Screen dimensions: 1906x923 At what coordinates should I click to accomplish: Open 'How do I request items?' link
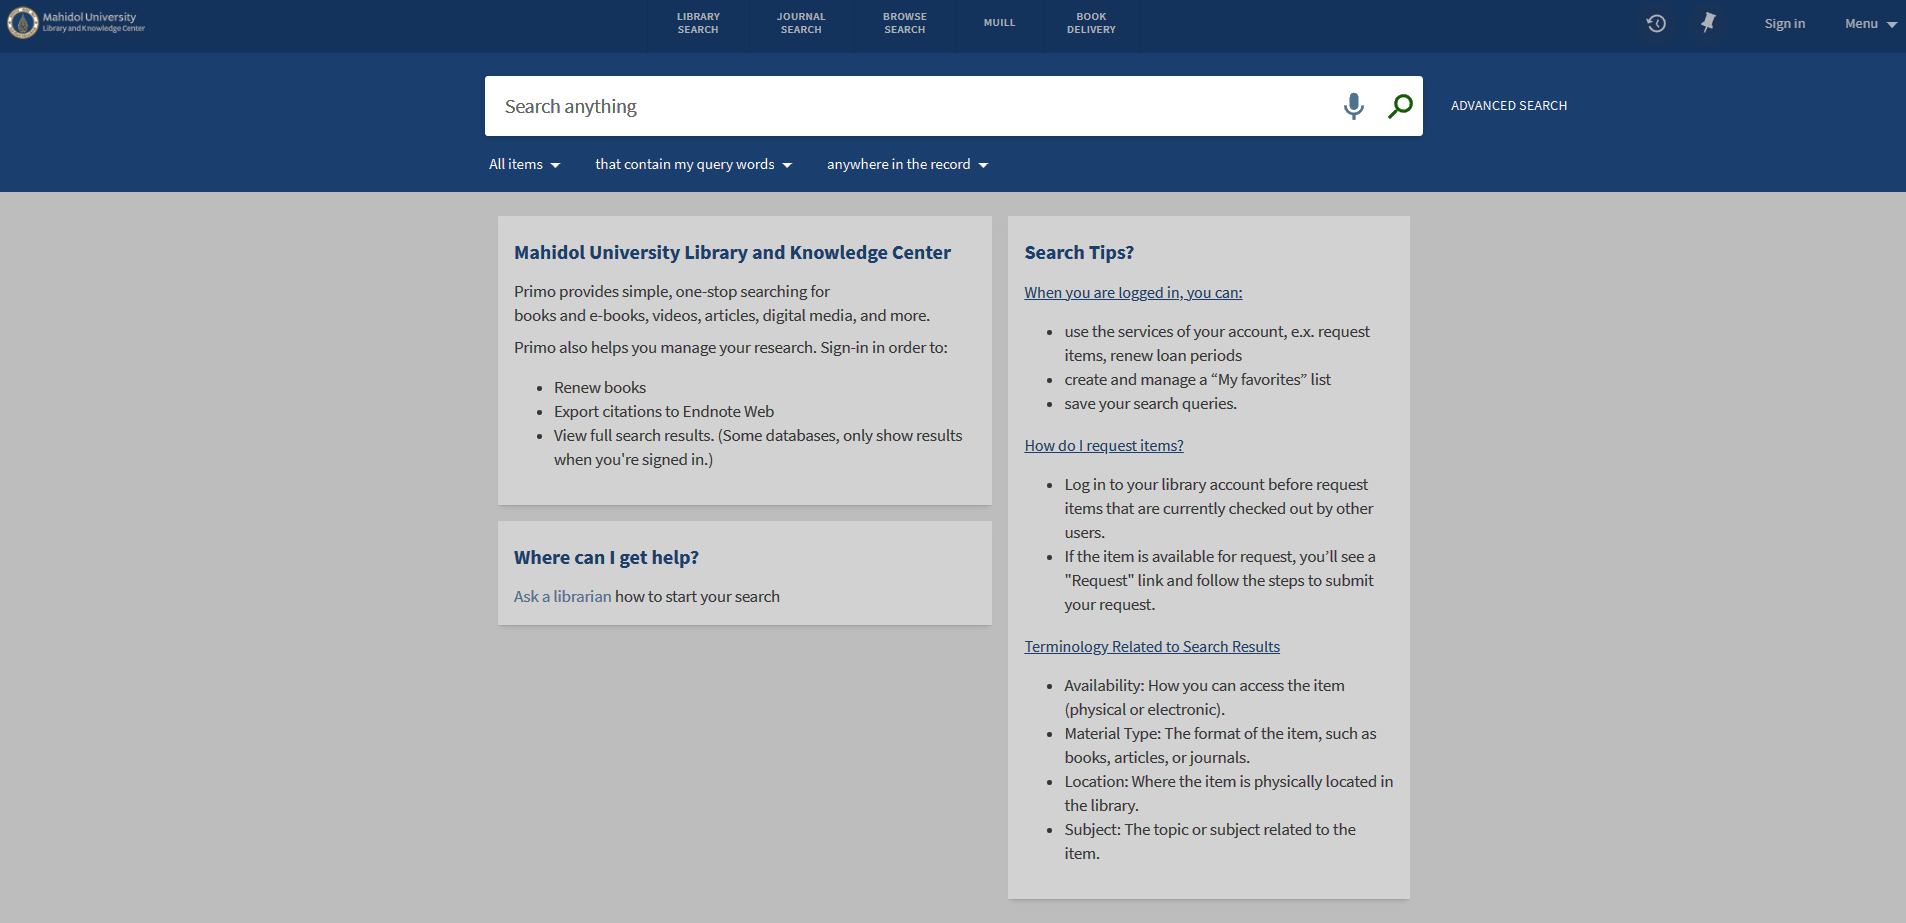(x=1104, y=446)
